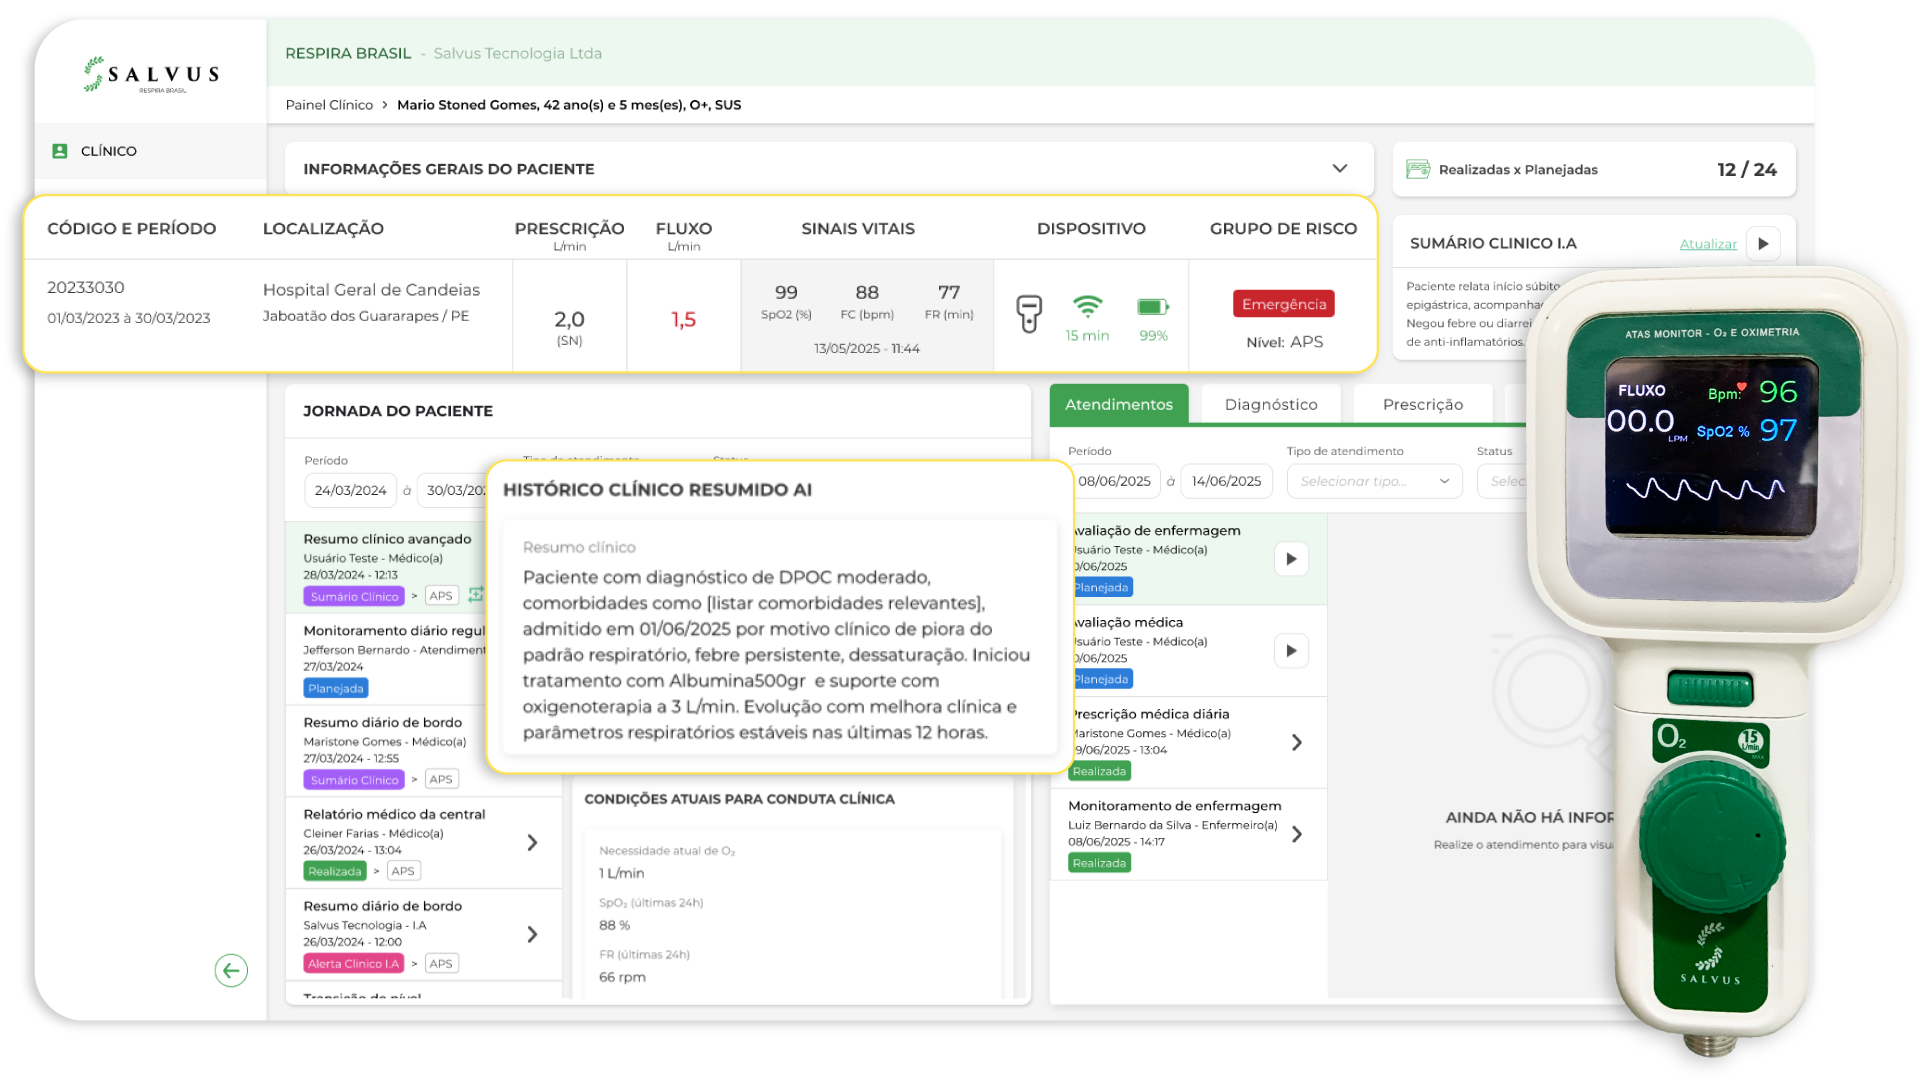Click the patient code 20233030

click(x=86, y=288)
